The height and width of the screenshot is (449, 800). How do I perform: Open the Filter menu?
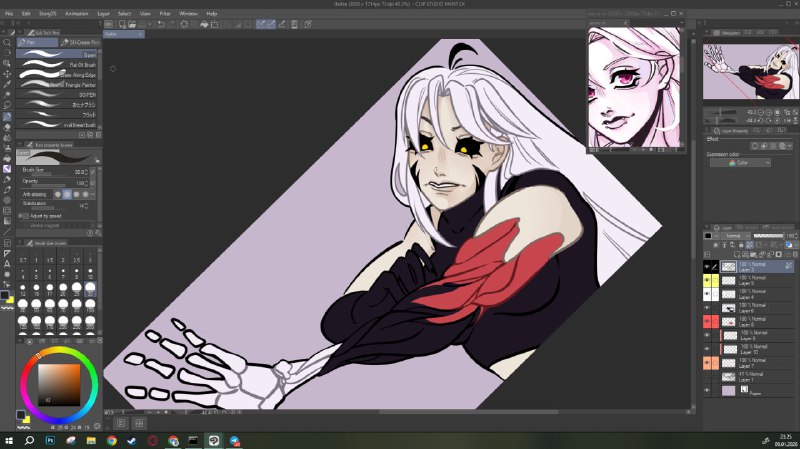[165, 14]
